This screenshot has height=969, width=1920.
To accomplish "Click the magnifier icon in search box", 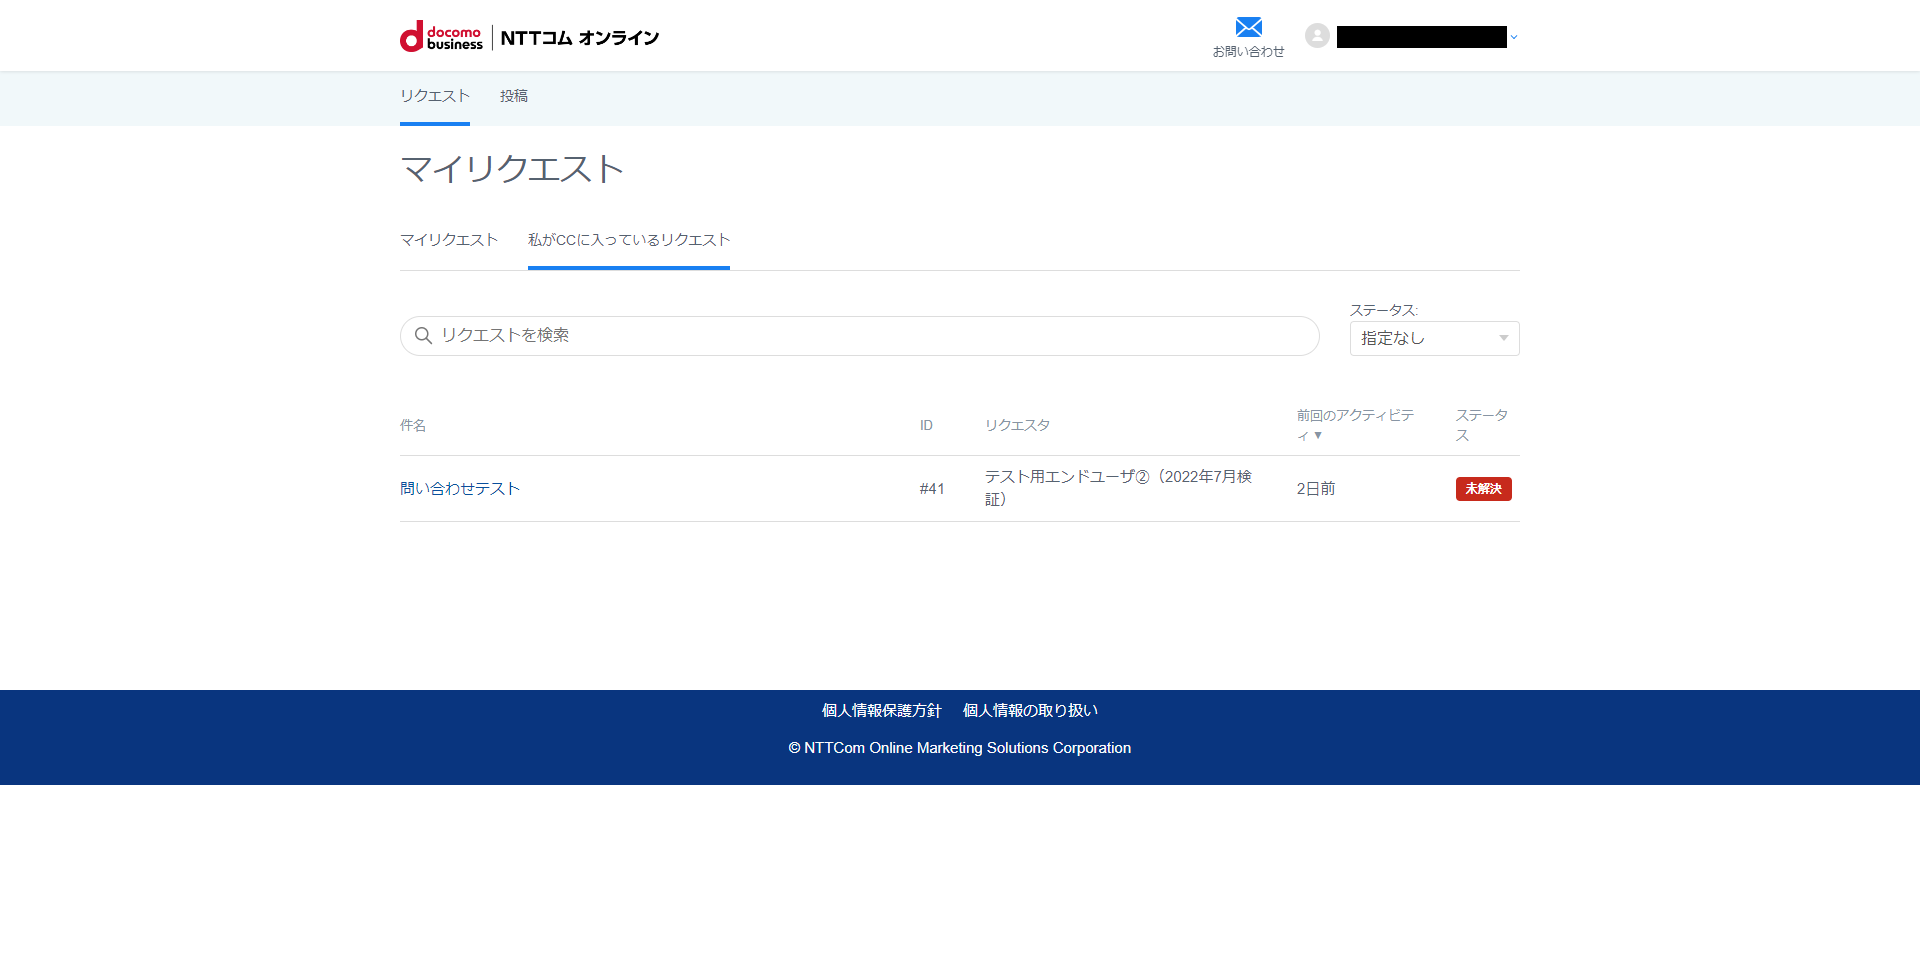I will pyautogui.click(x=424, y=336).
